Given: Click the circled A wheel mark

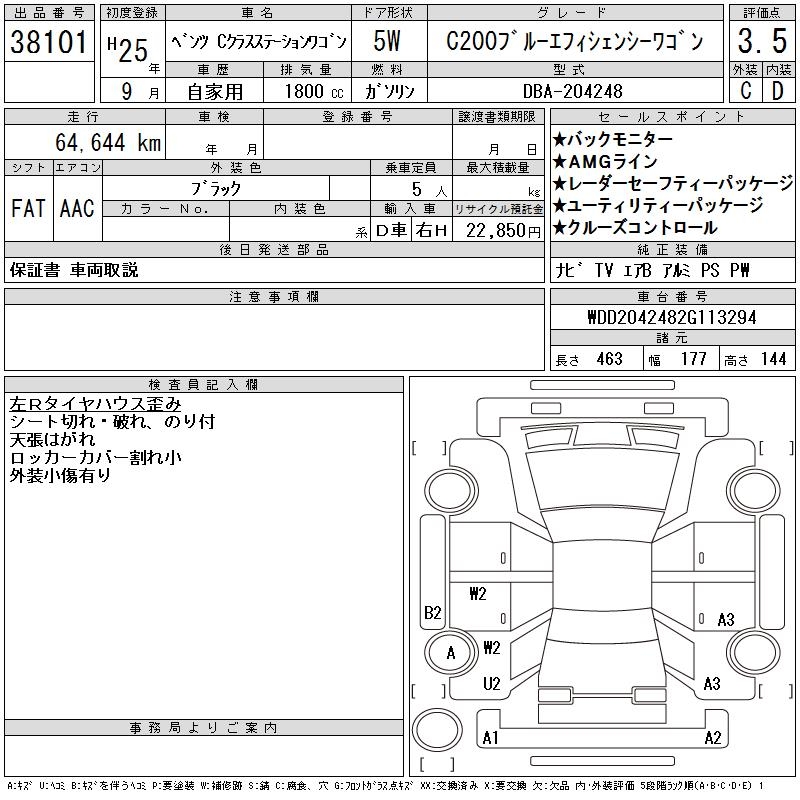Looking at the screenshot, I should point(450,653).
